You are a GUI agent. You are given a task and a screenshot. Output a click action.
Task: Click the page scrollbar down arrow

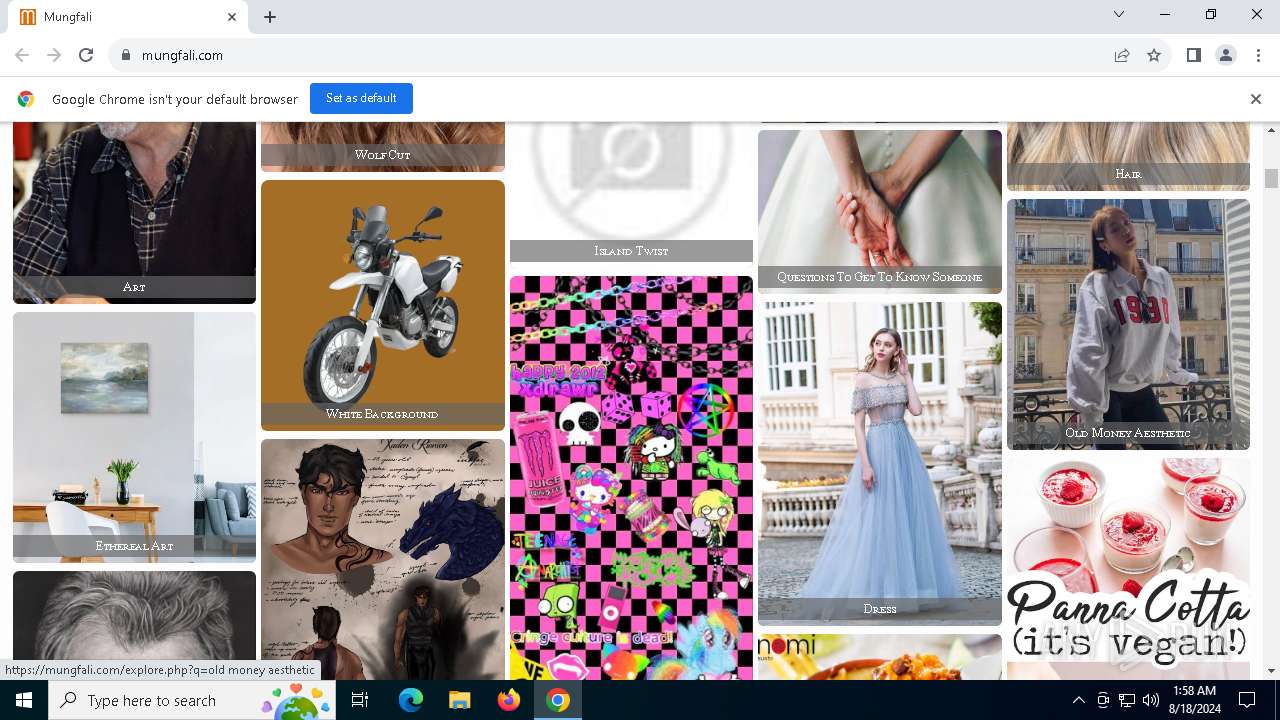[x=1271, y=671]
